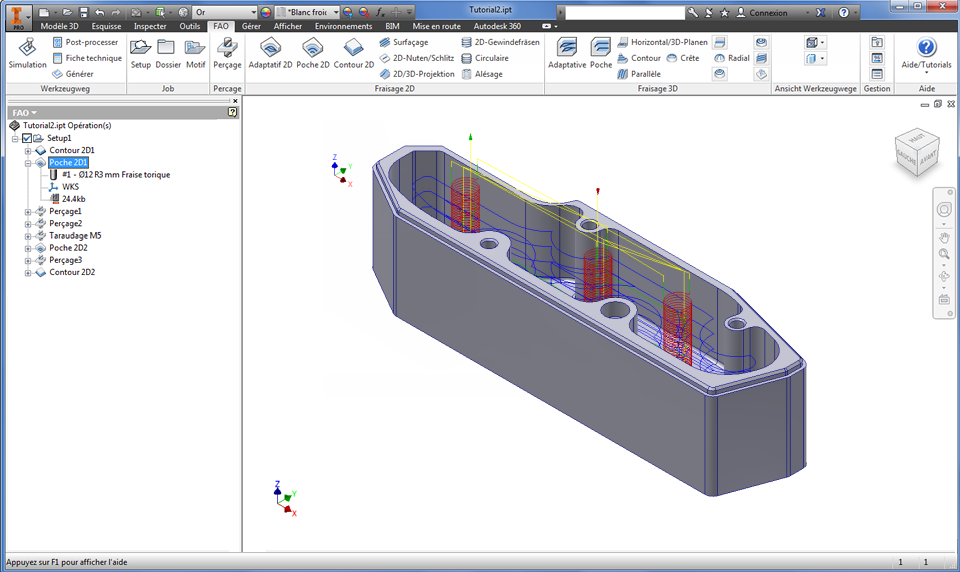Switch to Esquisse tab

click(x=106, y=26)
